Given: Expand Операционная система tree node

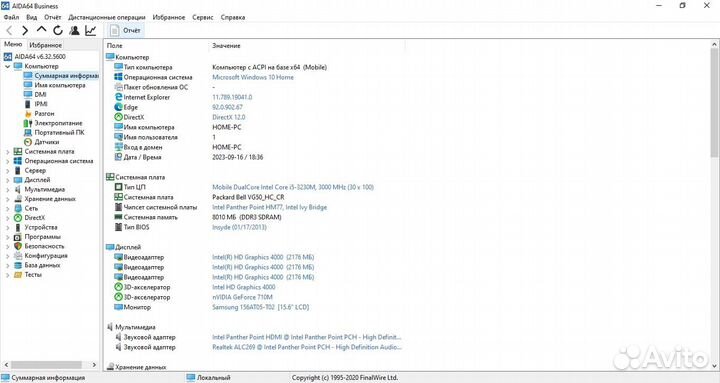Looking at the screenshot, I should coord(7,161).
